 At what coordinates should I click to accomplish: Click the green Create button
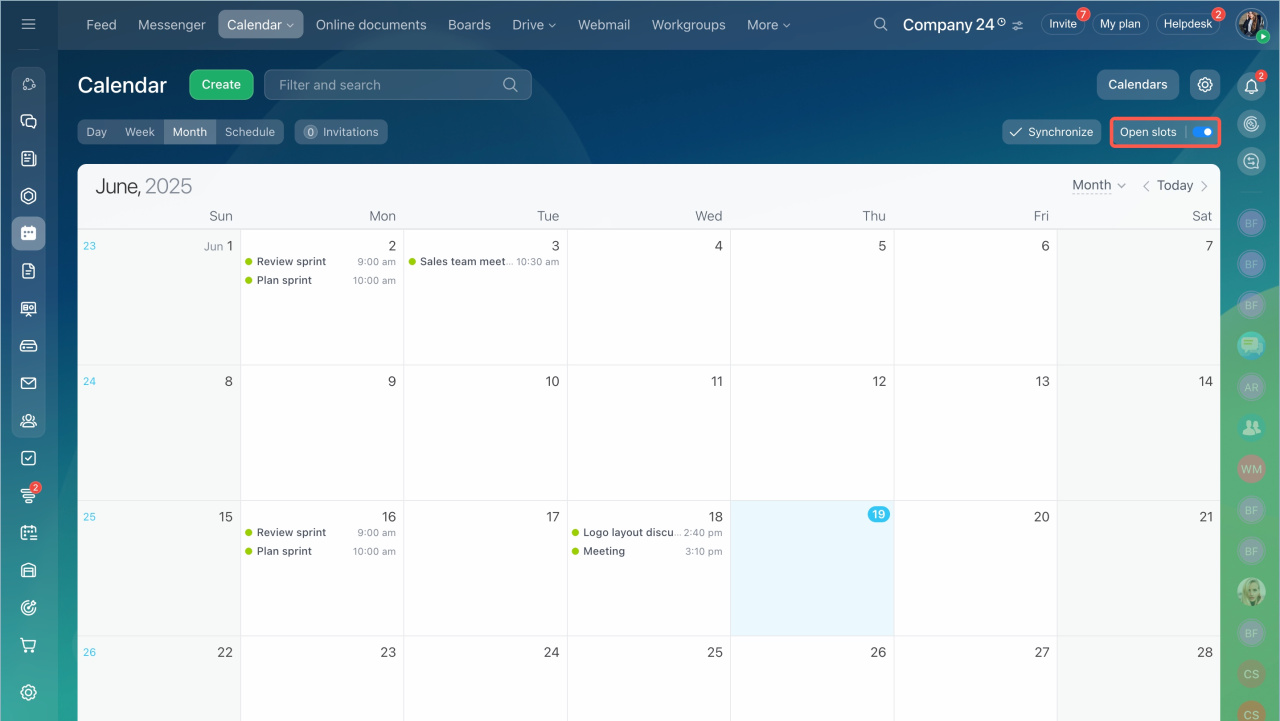click(x=221, y=85)
